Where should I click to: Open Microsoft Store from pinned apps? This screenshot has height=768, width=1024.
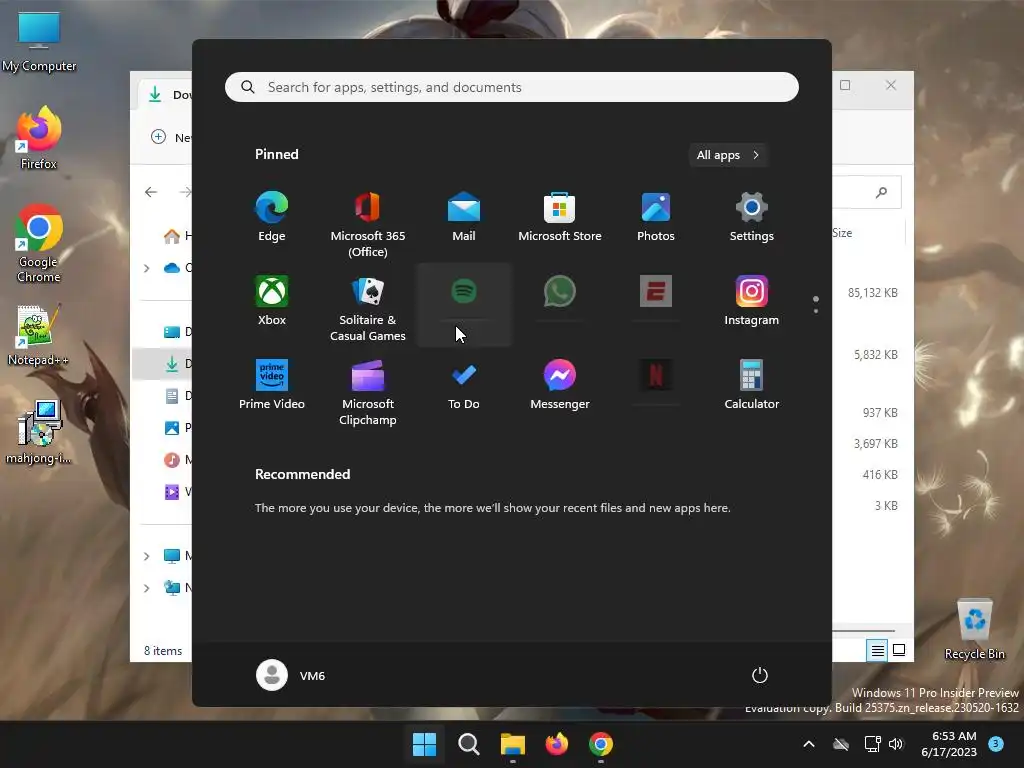coord(560,217)
